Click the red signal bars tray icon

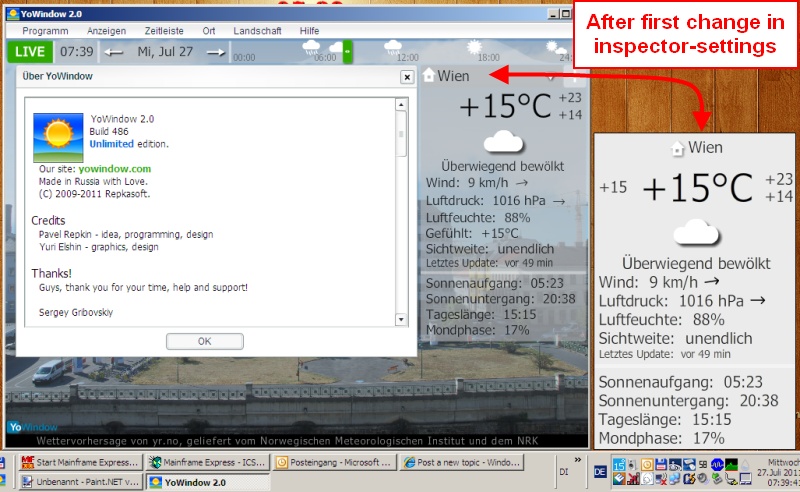(633, 479)
